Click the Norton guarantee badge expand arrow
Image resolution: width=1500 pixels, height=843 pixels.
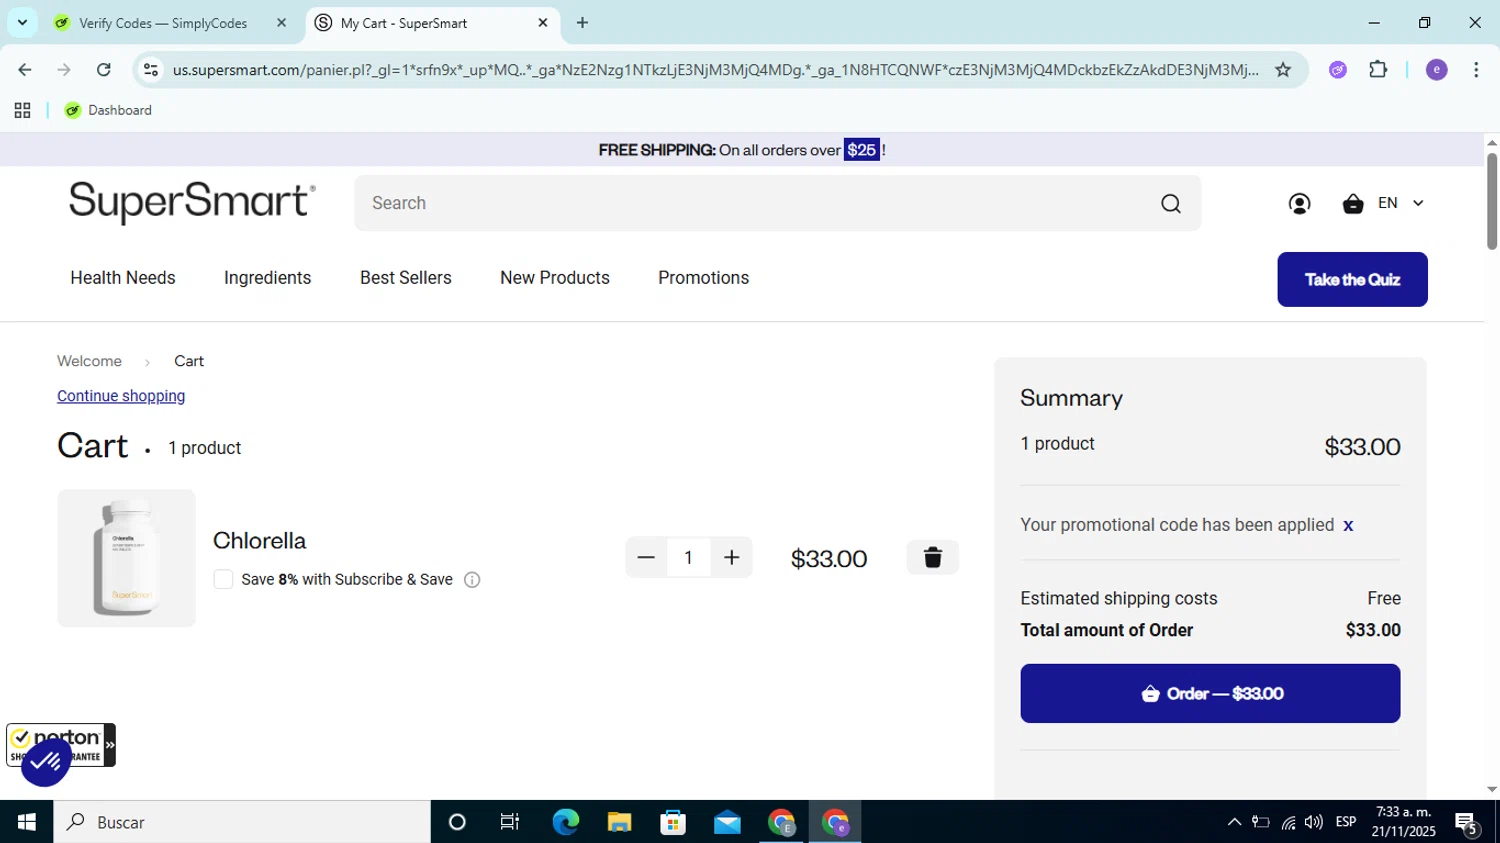(x=110, y=745)
